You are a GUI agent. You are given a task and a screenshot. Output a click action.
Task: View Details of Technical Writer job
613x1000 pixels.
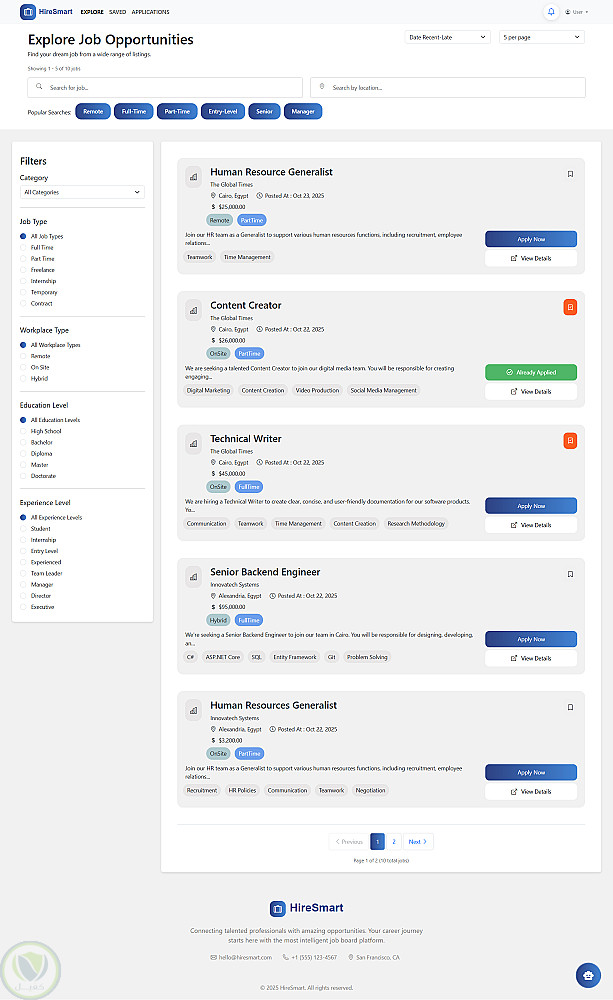(531, 525)
